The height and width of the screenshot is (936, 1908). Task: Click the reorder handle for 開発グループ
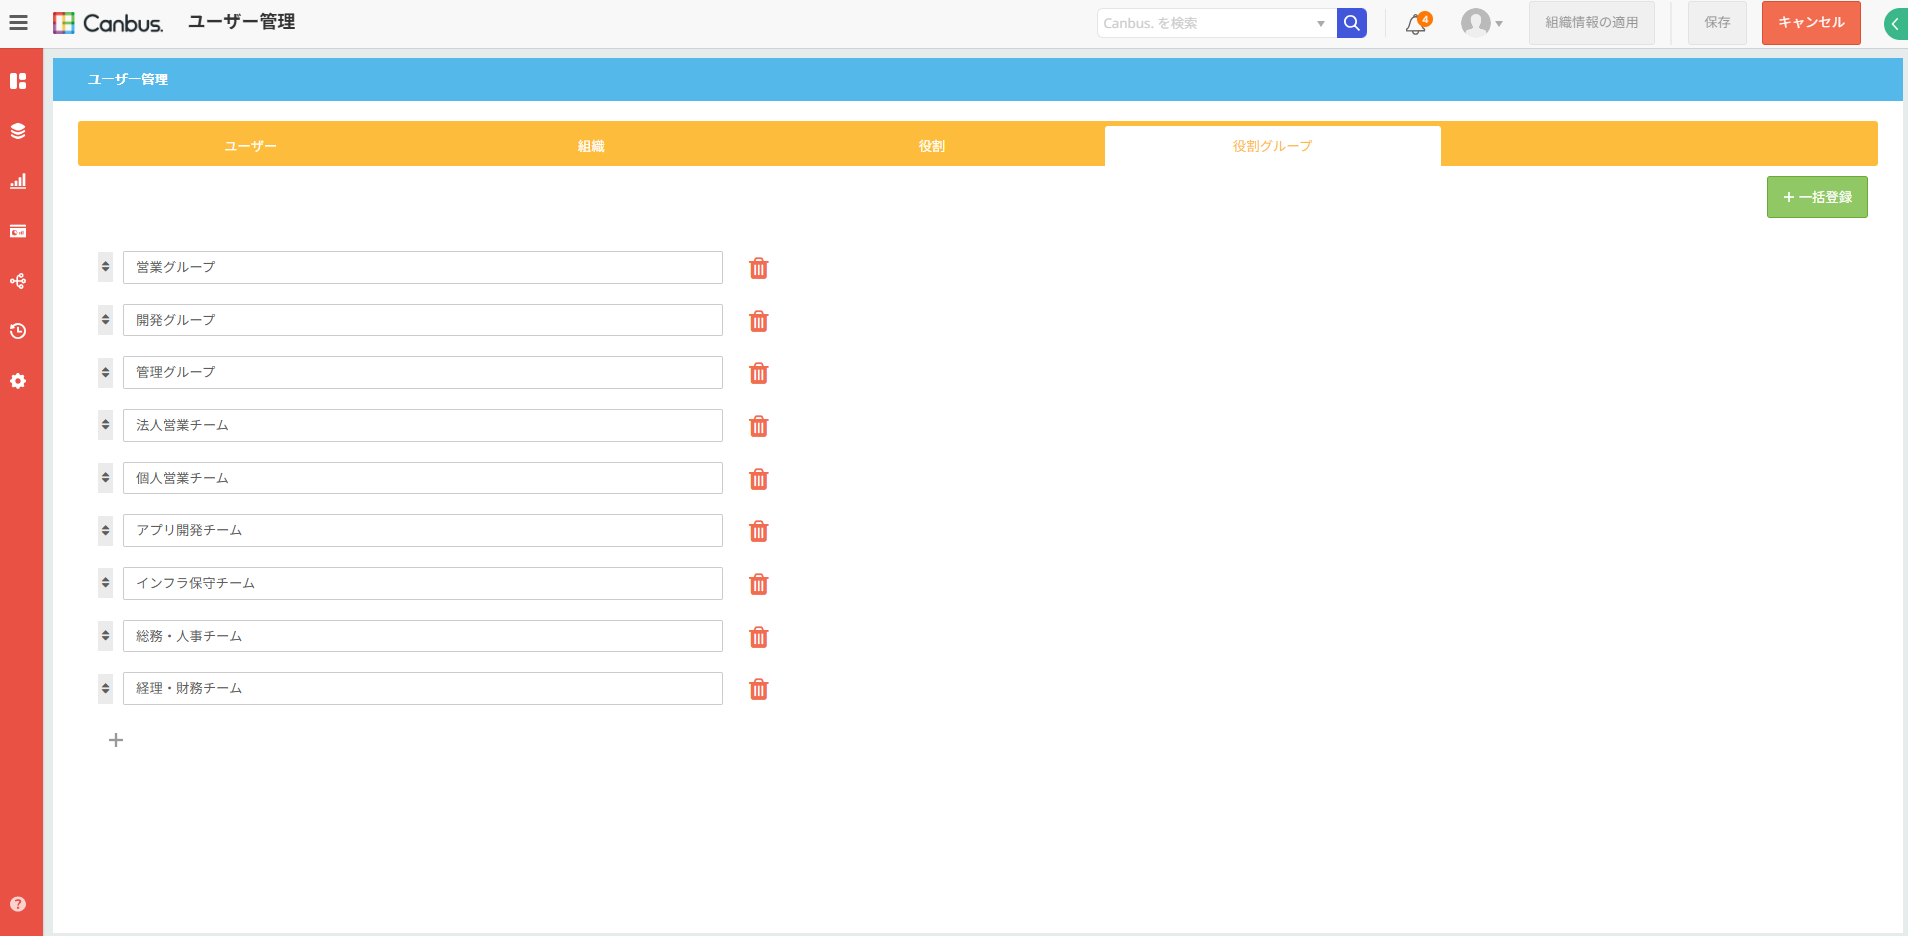pos(105,320)
